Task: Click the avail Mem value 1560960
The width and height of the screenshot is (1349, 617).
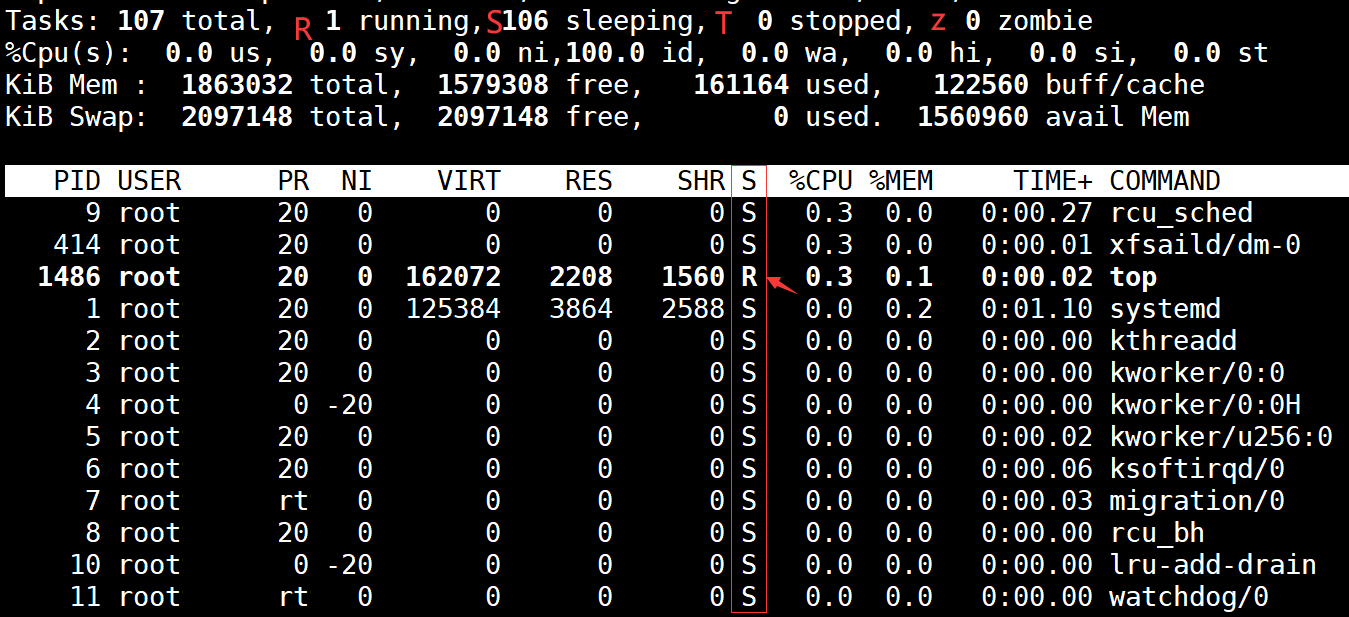Action: pos(973,116)
